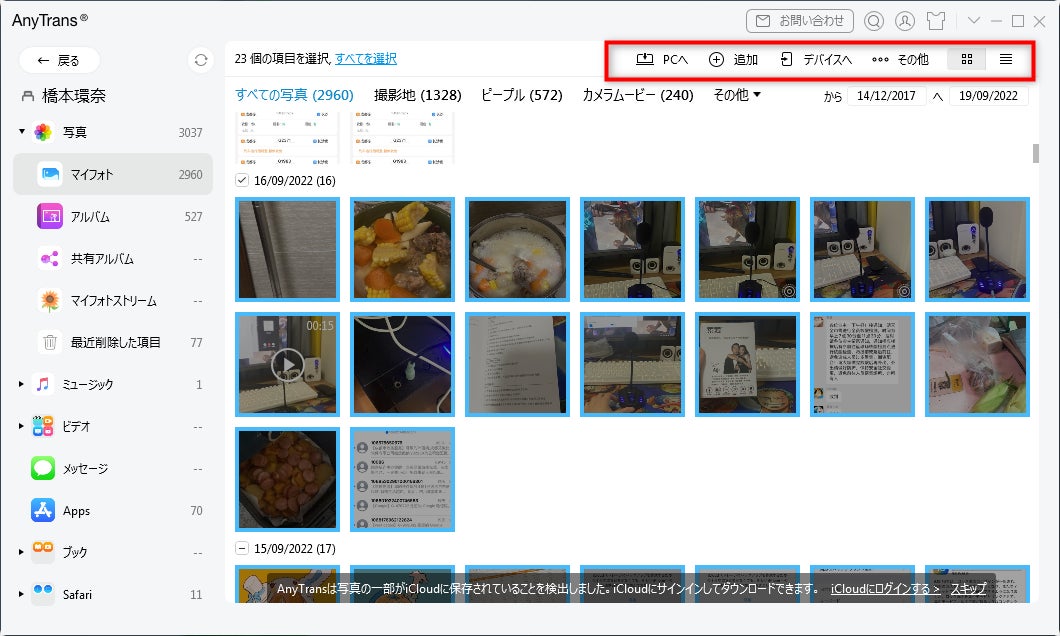Click the PCへ export icon button
1060x636 pixels.
(x=644, y=59)
